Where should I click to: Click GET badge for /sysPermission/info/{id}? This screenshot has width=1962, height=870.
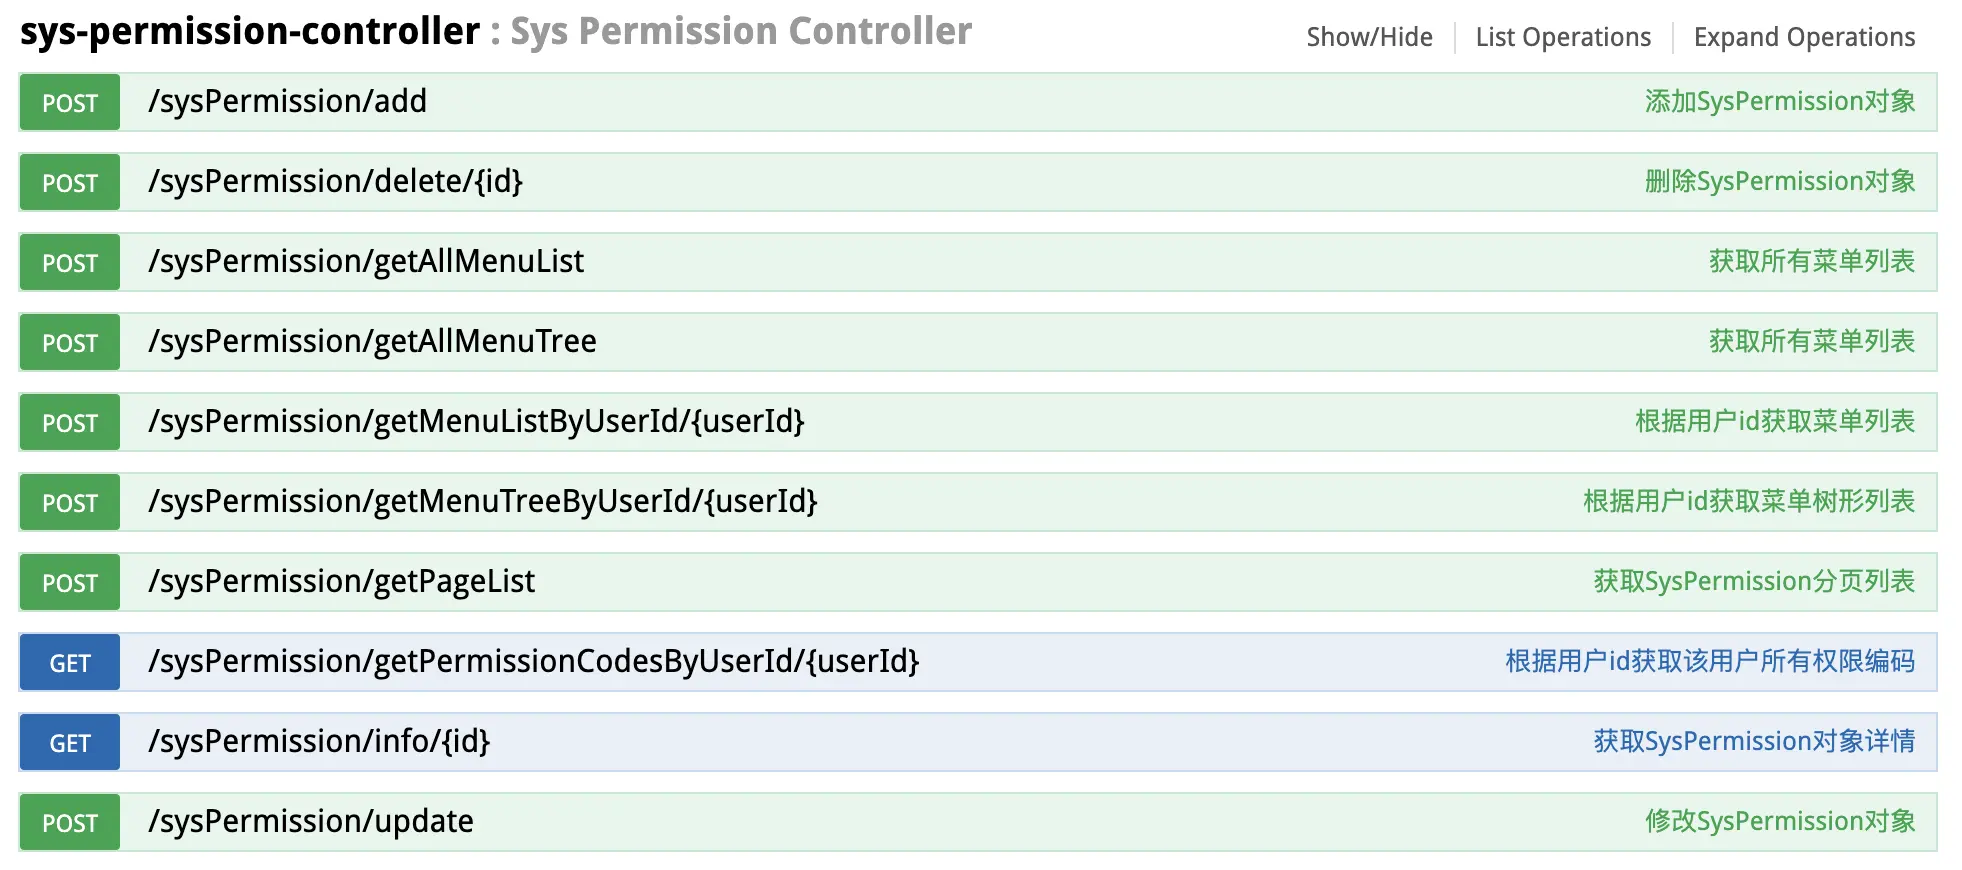[x=70, y=743]
